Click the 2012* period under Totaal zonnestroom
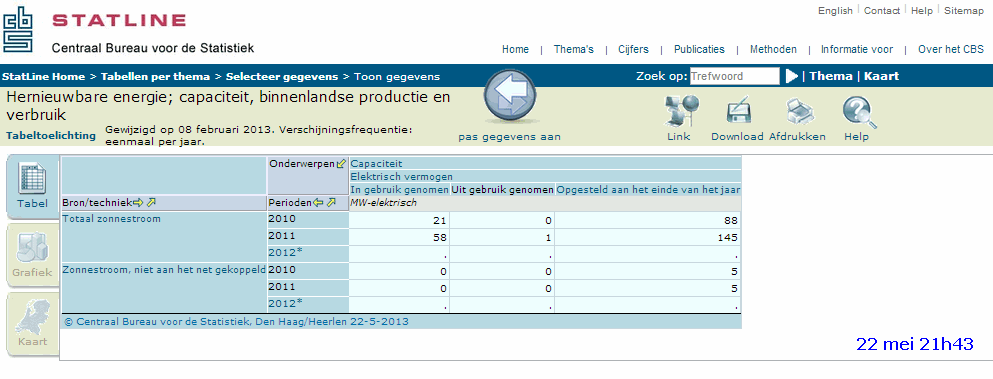The width and height of the screenshot is (993, 379). tap(285, 252)
